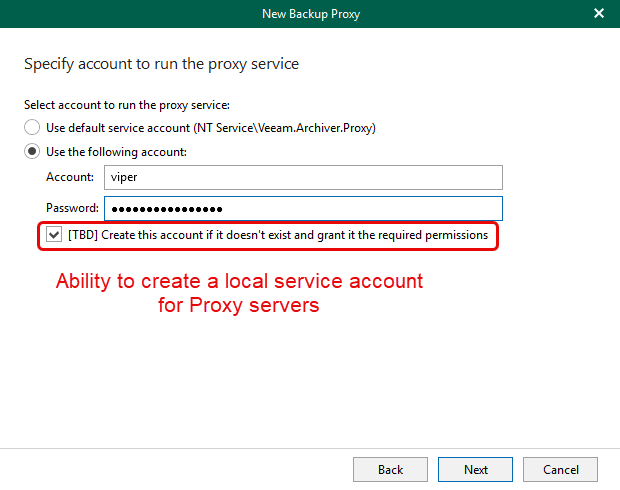Image resolution: width=620 pixels, height=490 pixels.
Task: Go to the previous step with Back
Action: click(390, 469)
